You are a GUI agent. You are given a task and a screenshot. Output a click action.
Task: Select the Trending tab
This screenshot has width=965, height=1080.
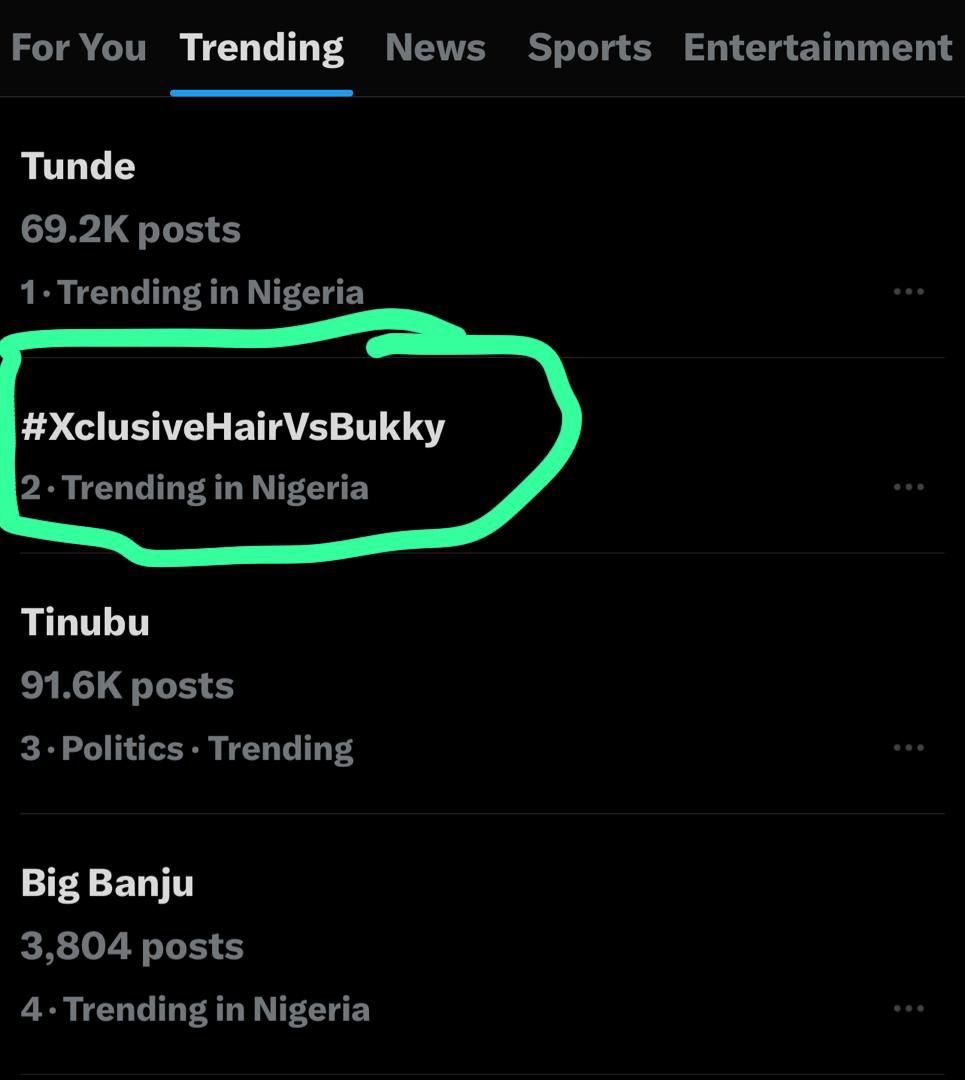coord(262,48)
